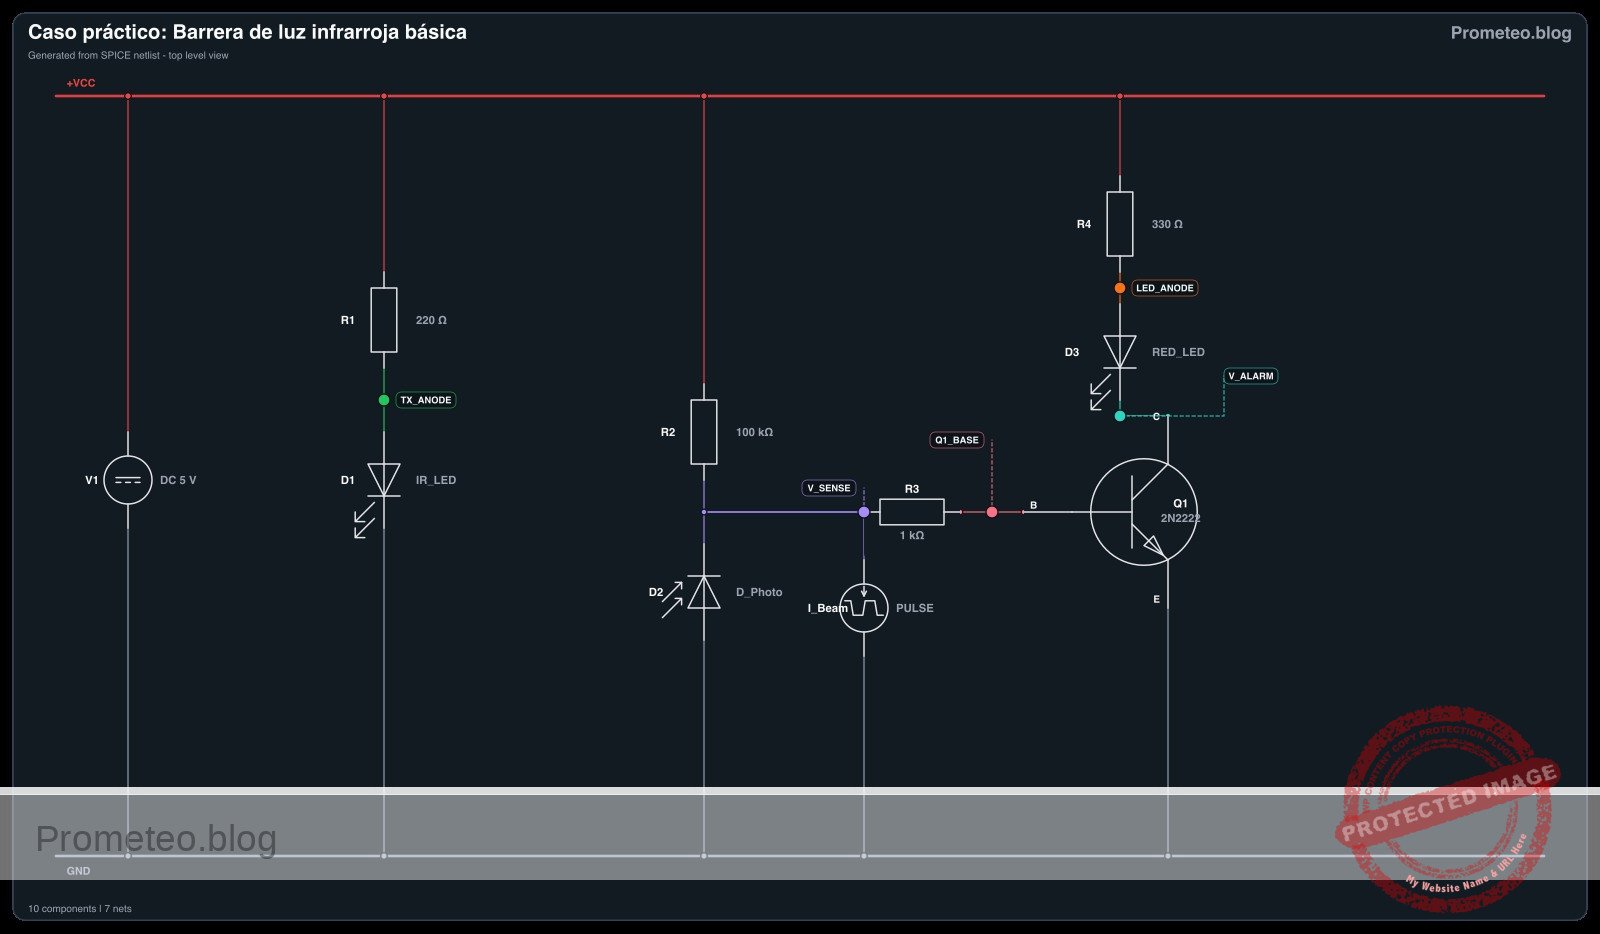
Task: Click the R4 junction on the +VCC rail
Action: [1120, 96]
